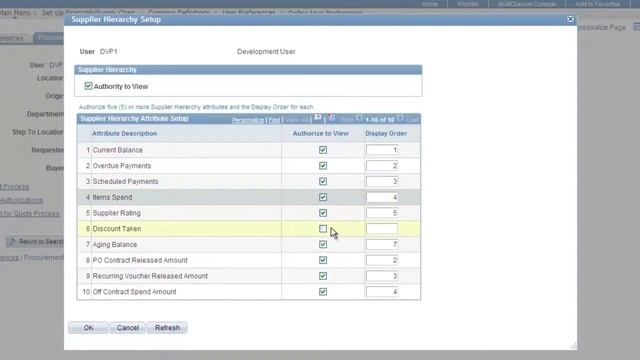Open MultiChannel Console in top navigation
Screen dimensions: 640x360
click(527, 4)
